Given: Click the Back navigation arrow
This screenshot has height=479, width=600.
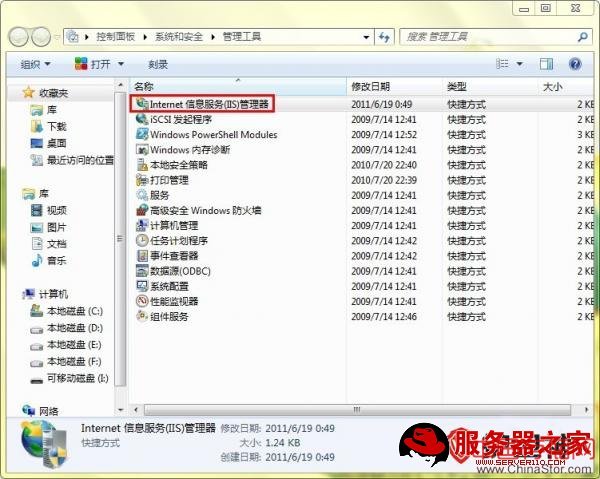Looking at the screenshot, I should click(x=20, y=36).
